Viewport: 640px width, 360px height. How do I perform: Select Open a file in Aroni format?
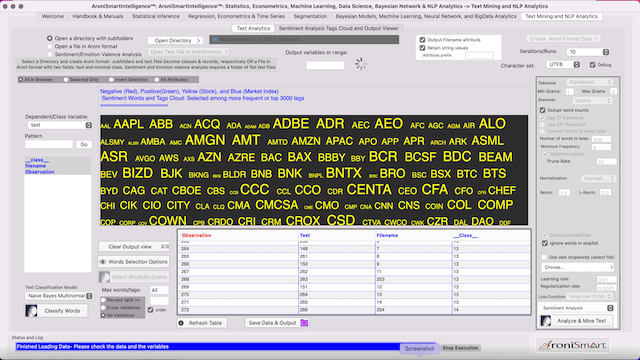pos(50,46)
